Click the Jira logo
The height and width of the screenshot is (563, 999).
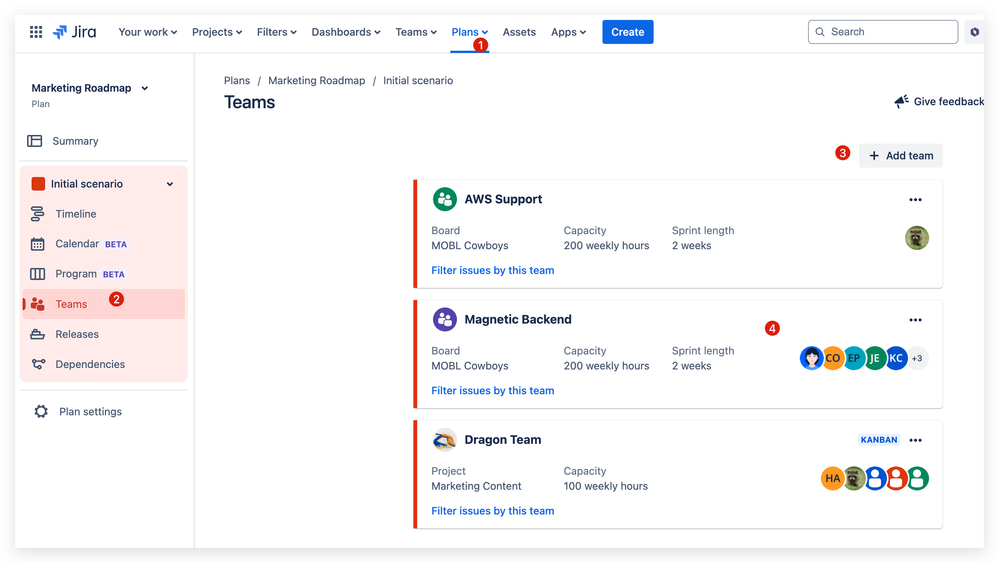(x=75, y=32)
